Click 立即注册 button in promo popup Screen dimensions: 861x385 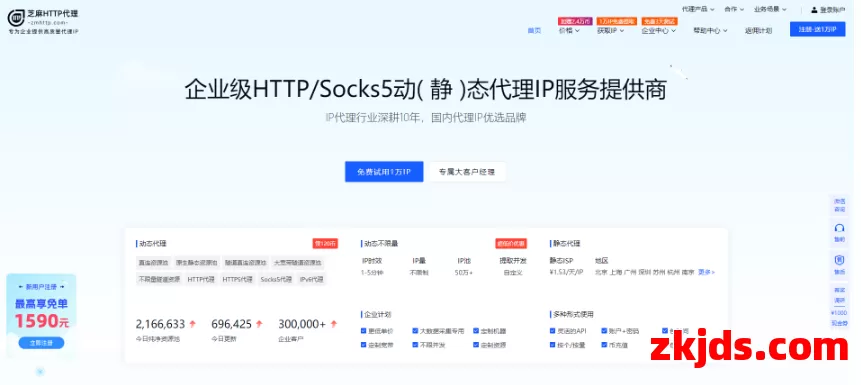coord(41,343)
